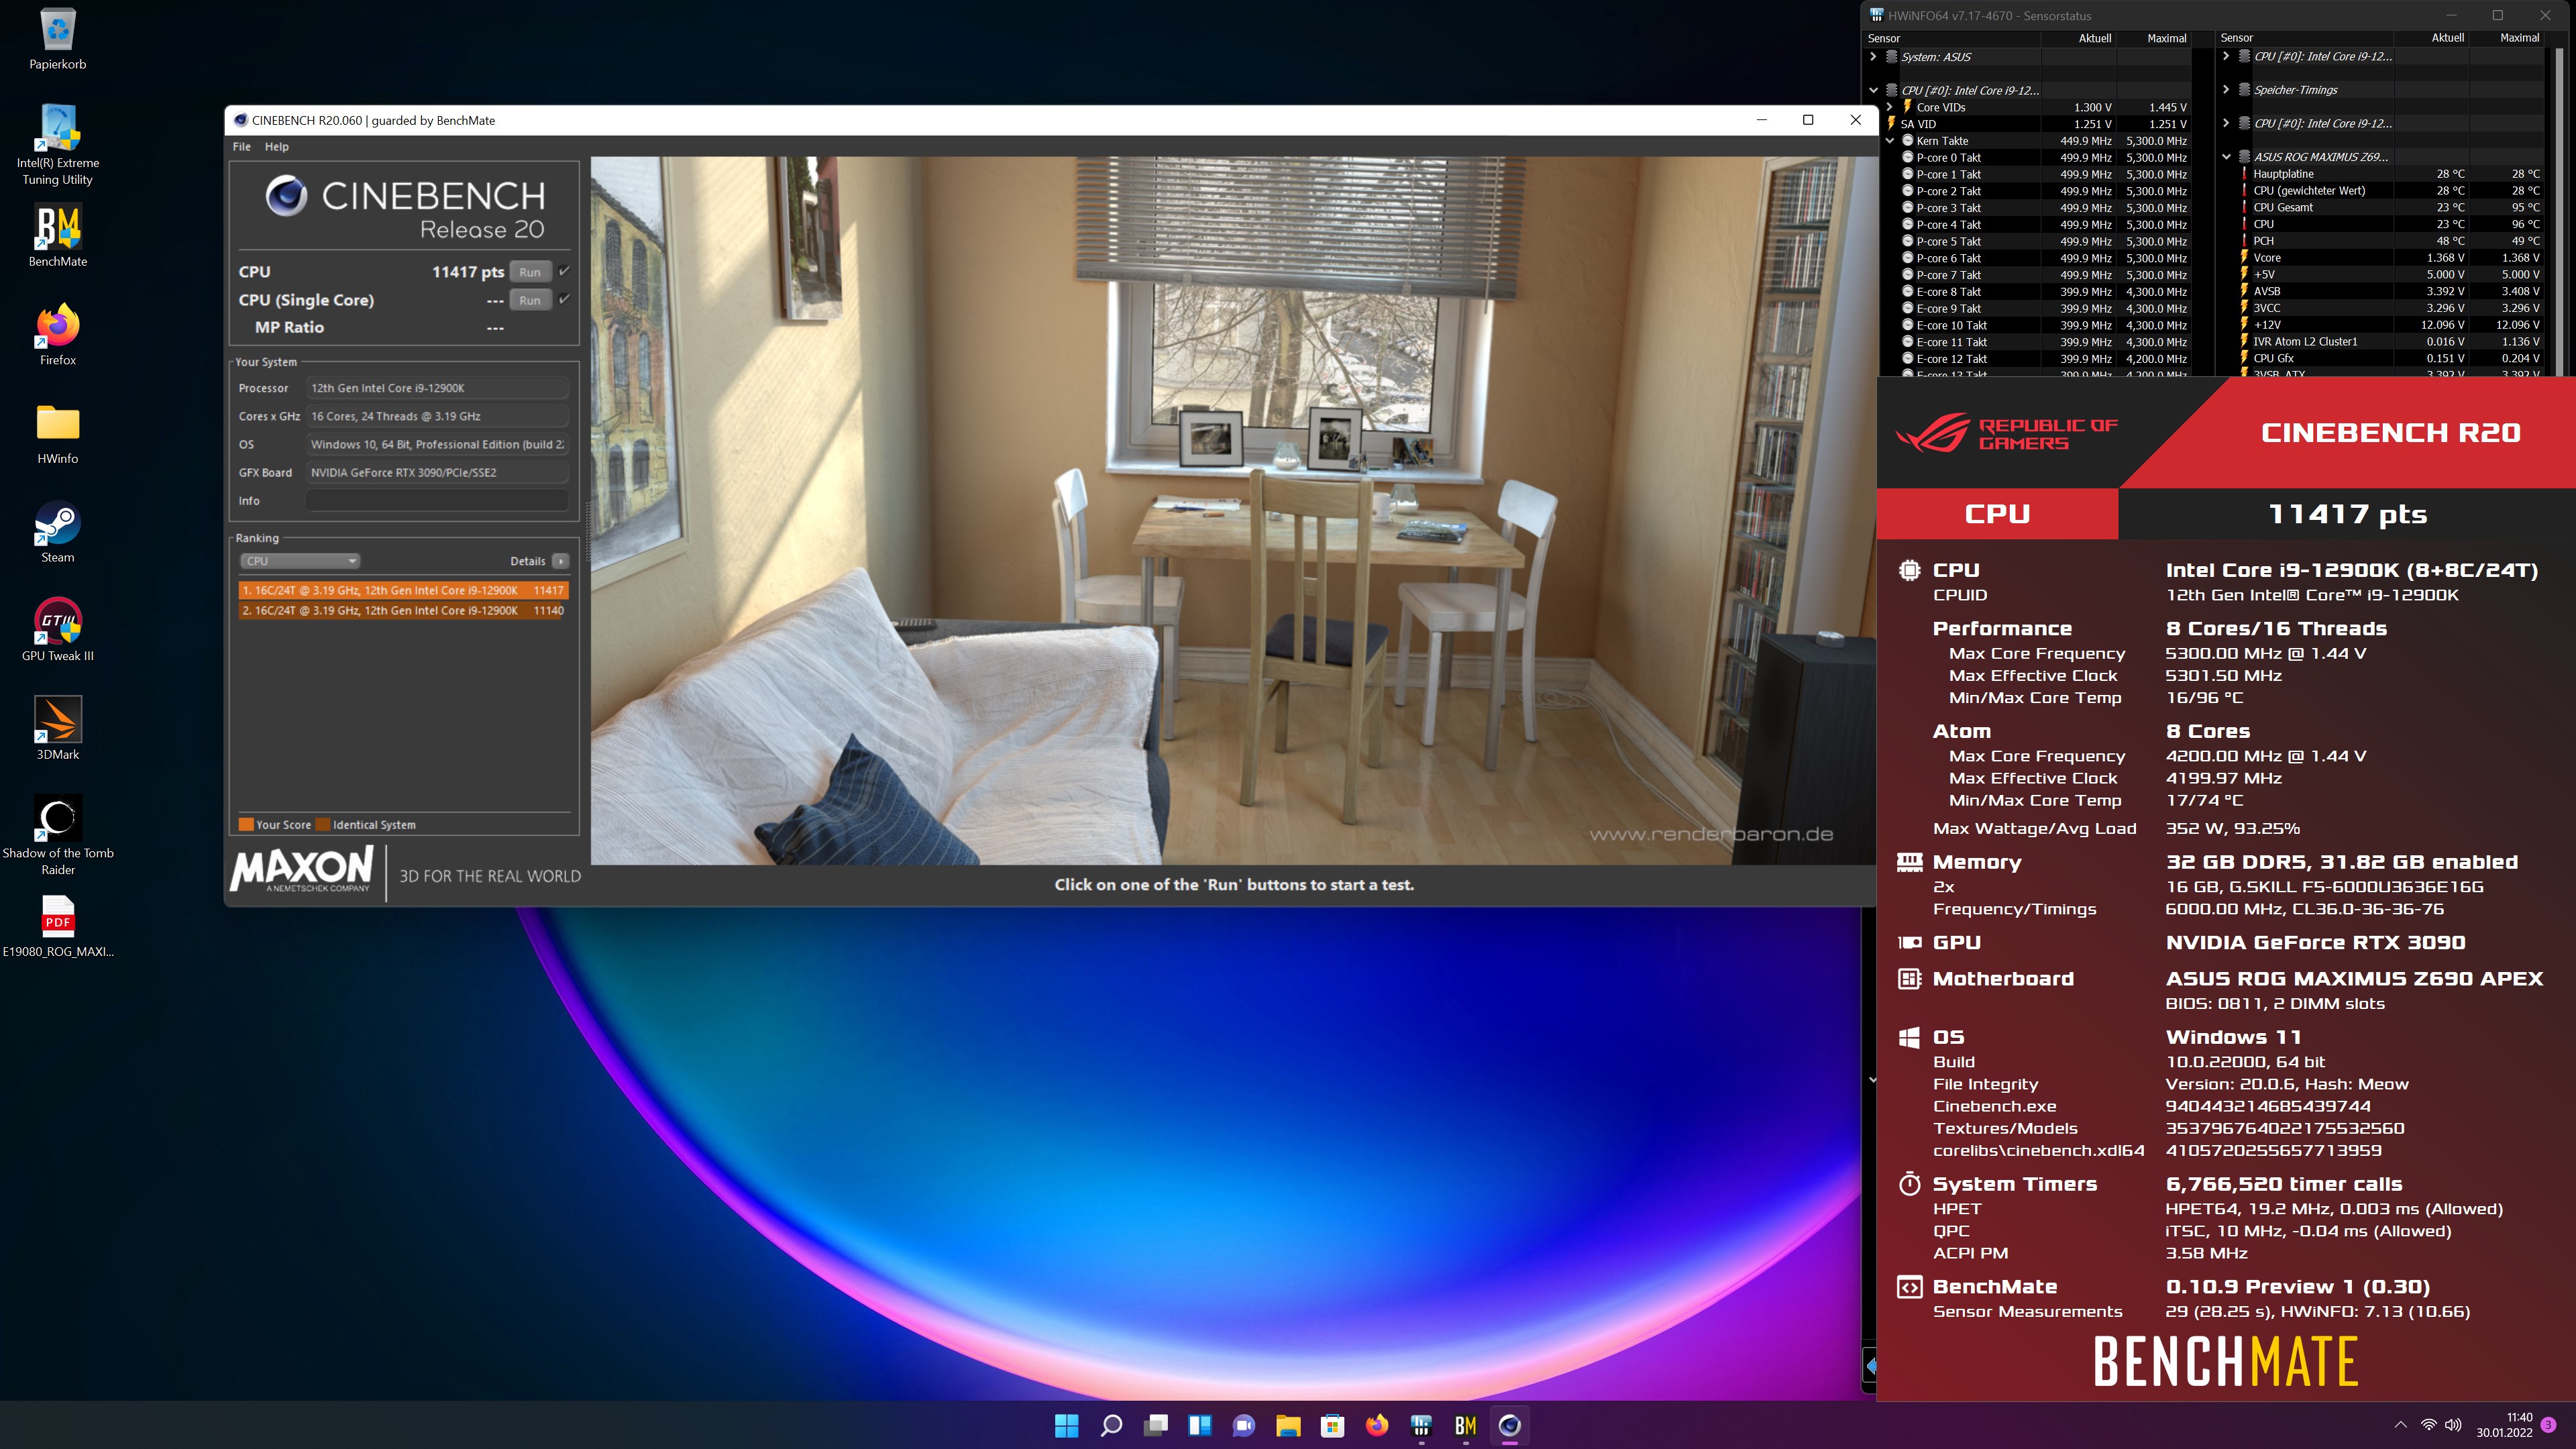This screenshot has height=1449, width=2576.
Task: Open the CPU ranking dropdown
Action: click(299, 561)
